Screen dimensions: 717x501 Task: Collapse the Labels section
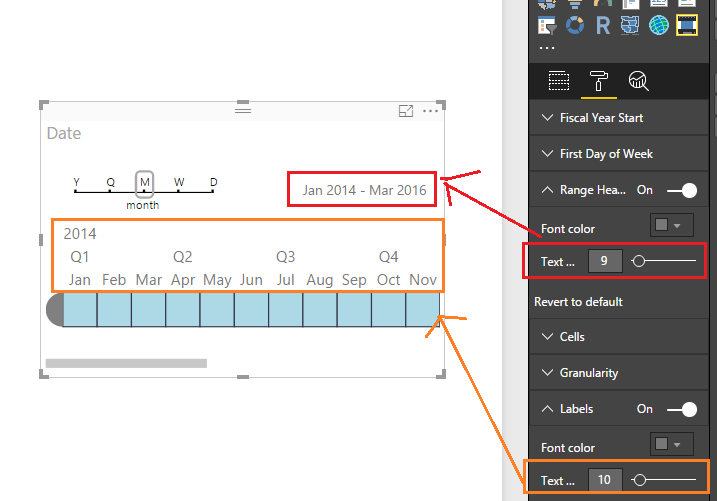(547, 409)
